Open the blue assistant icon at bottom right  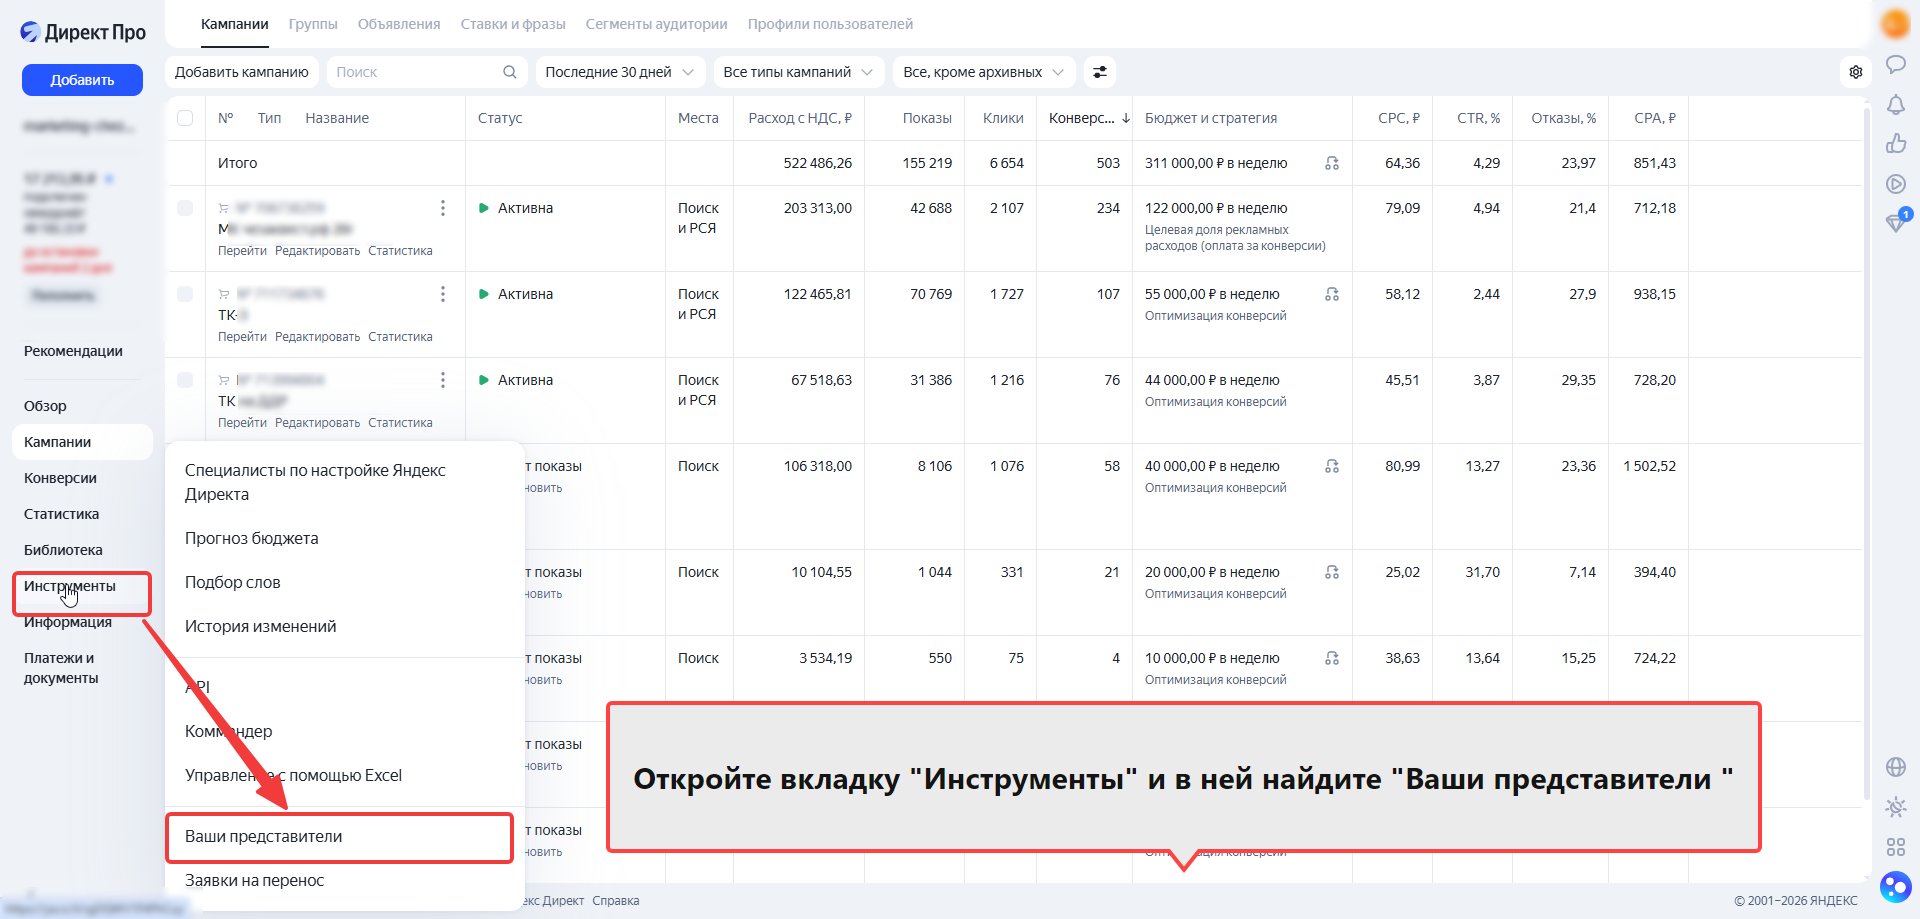pyautogui.click(x=1895, y=887)
